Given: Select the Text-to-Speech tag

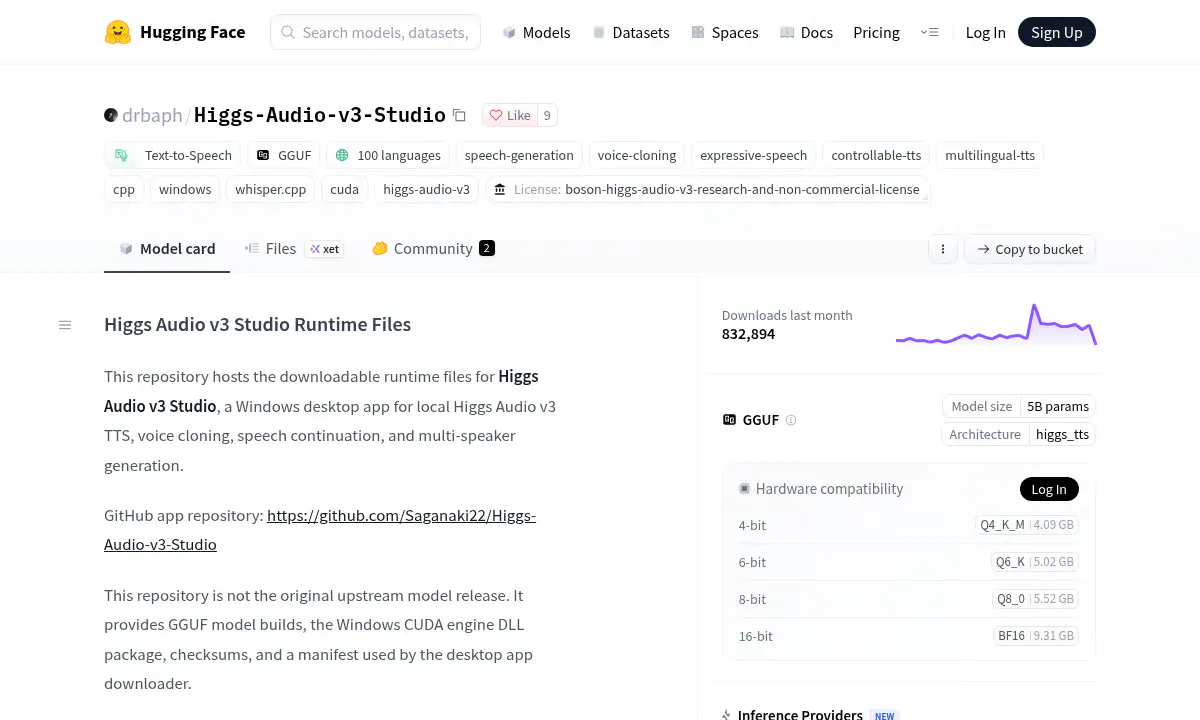Looking at the screenshot, I should point(173,155).
